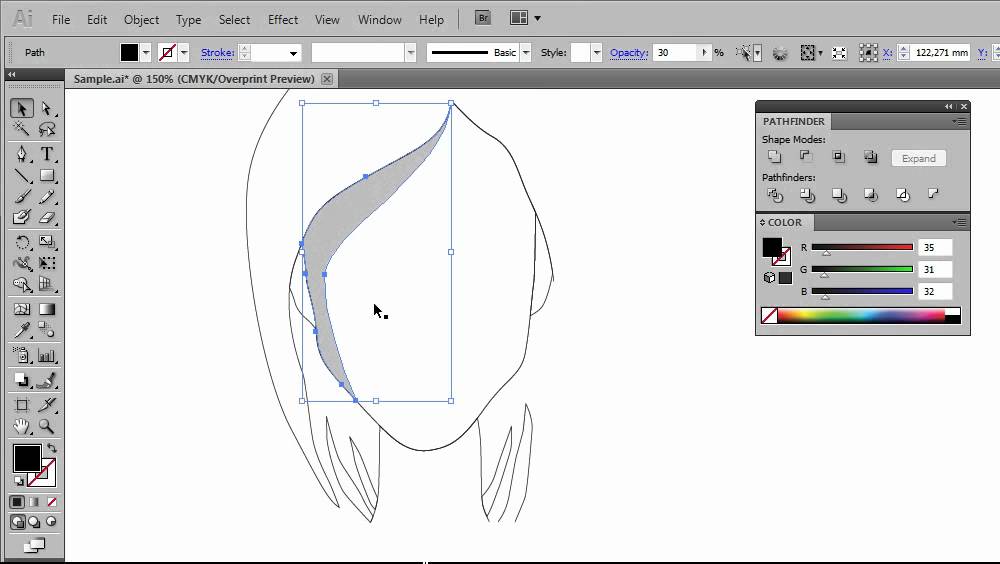
Task: Select the Eyedropper tool
Action: (x=22, y=330)
